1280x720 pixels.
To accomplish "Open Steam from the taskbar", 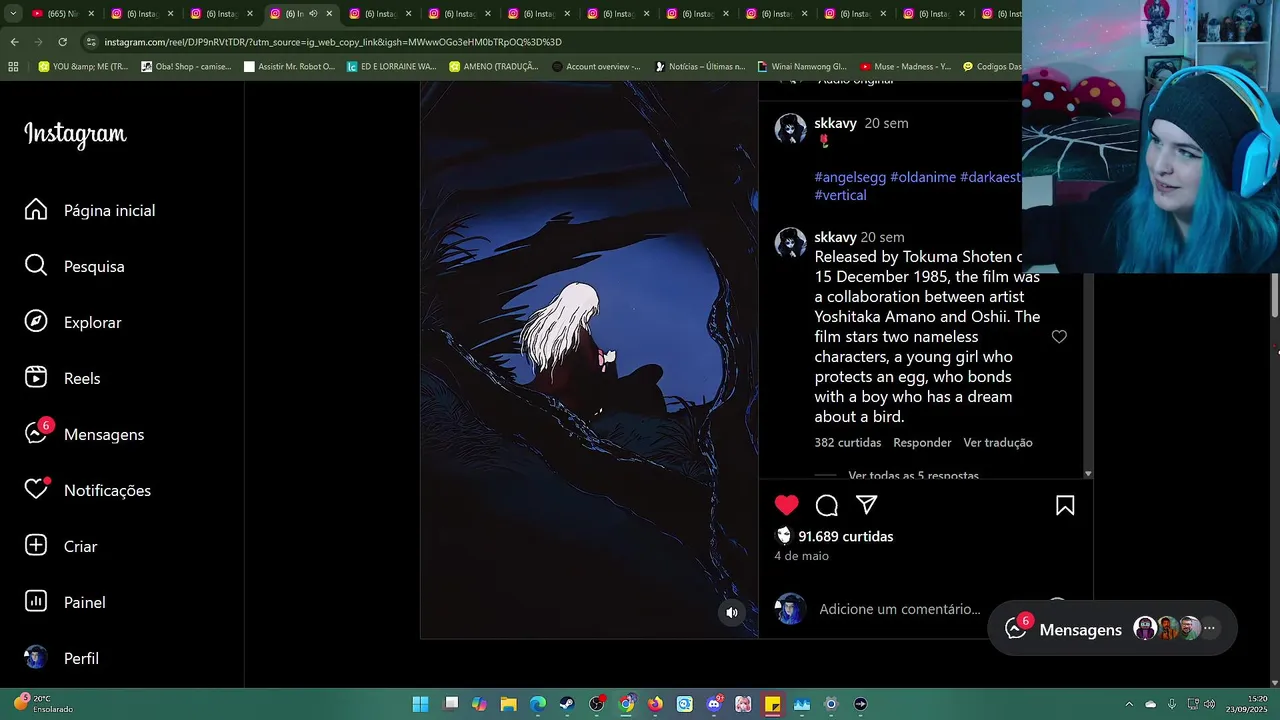I will [567, 704].
